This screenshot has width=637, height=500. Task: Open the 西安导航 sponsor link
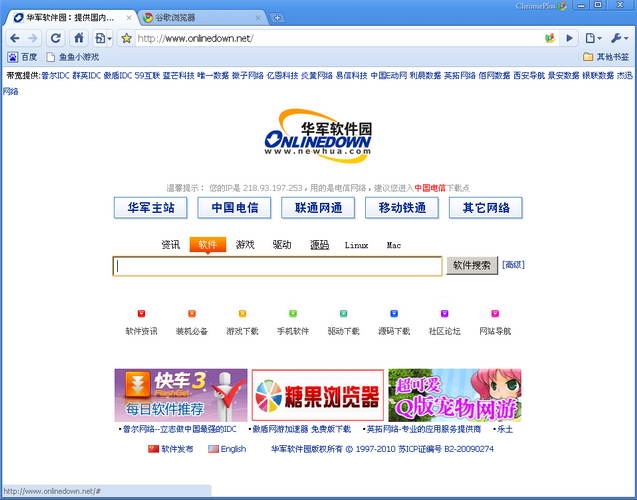(529, 76)
